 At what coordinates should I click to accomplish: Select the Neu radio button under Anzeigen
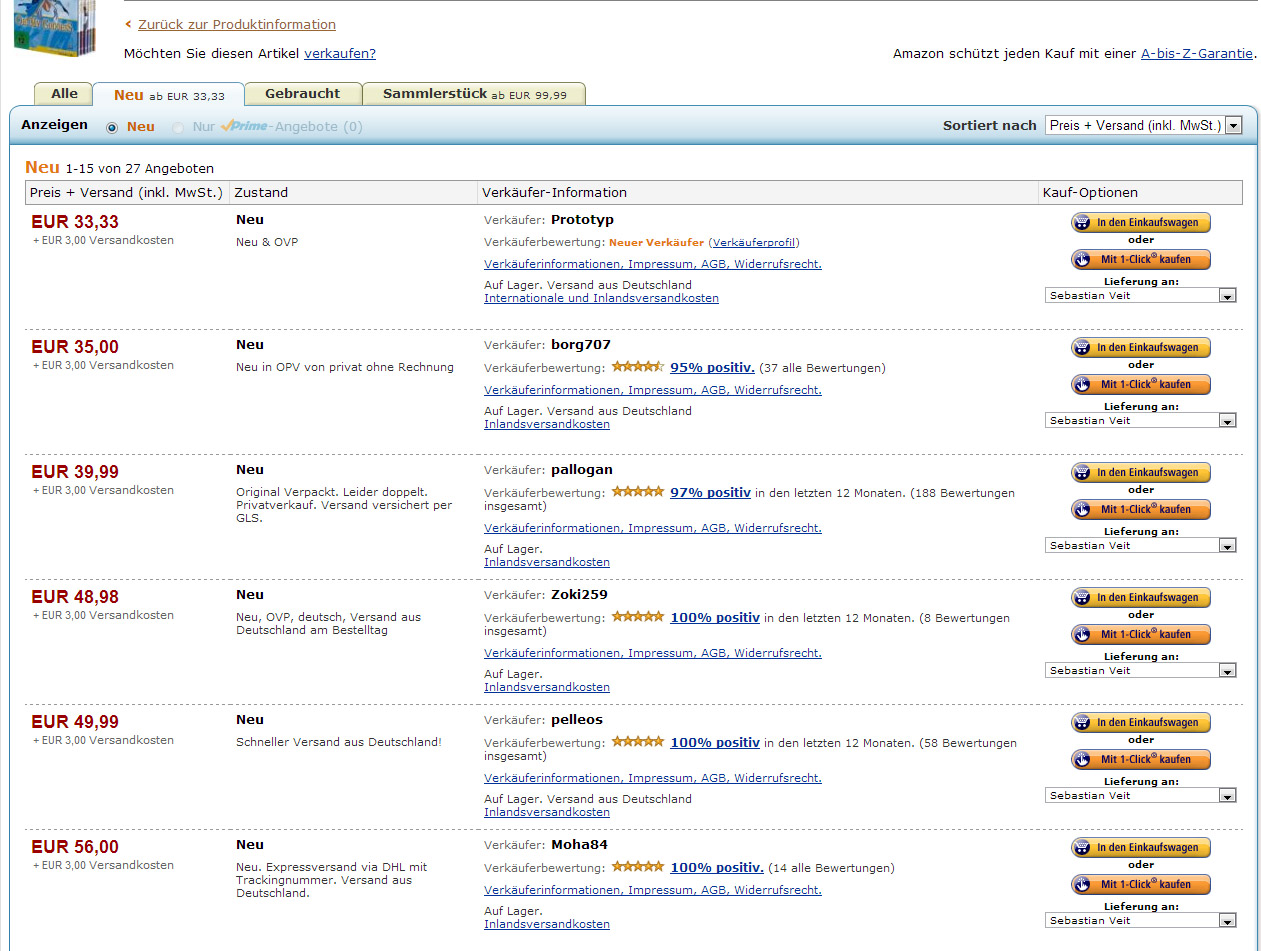(112, 128)
